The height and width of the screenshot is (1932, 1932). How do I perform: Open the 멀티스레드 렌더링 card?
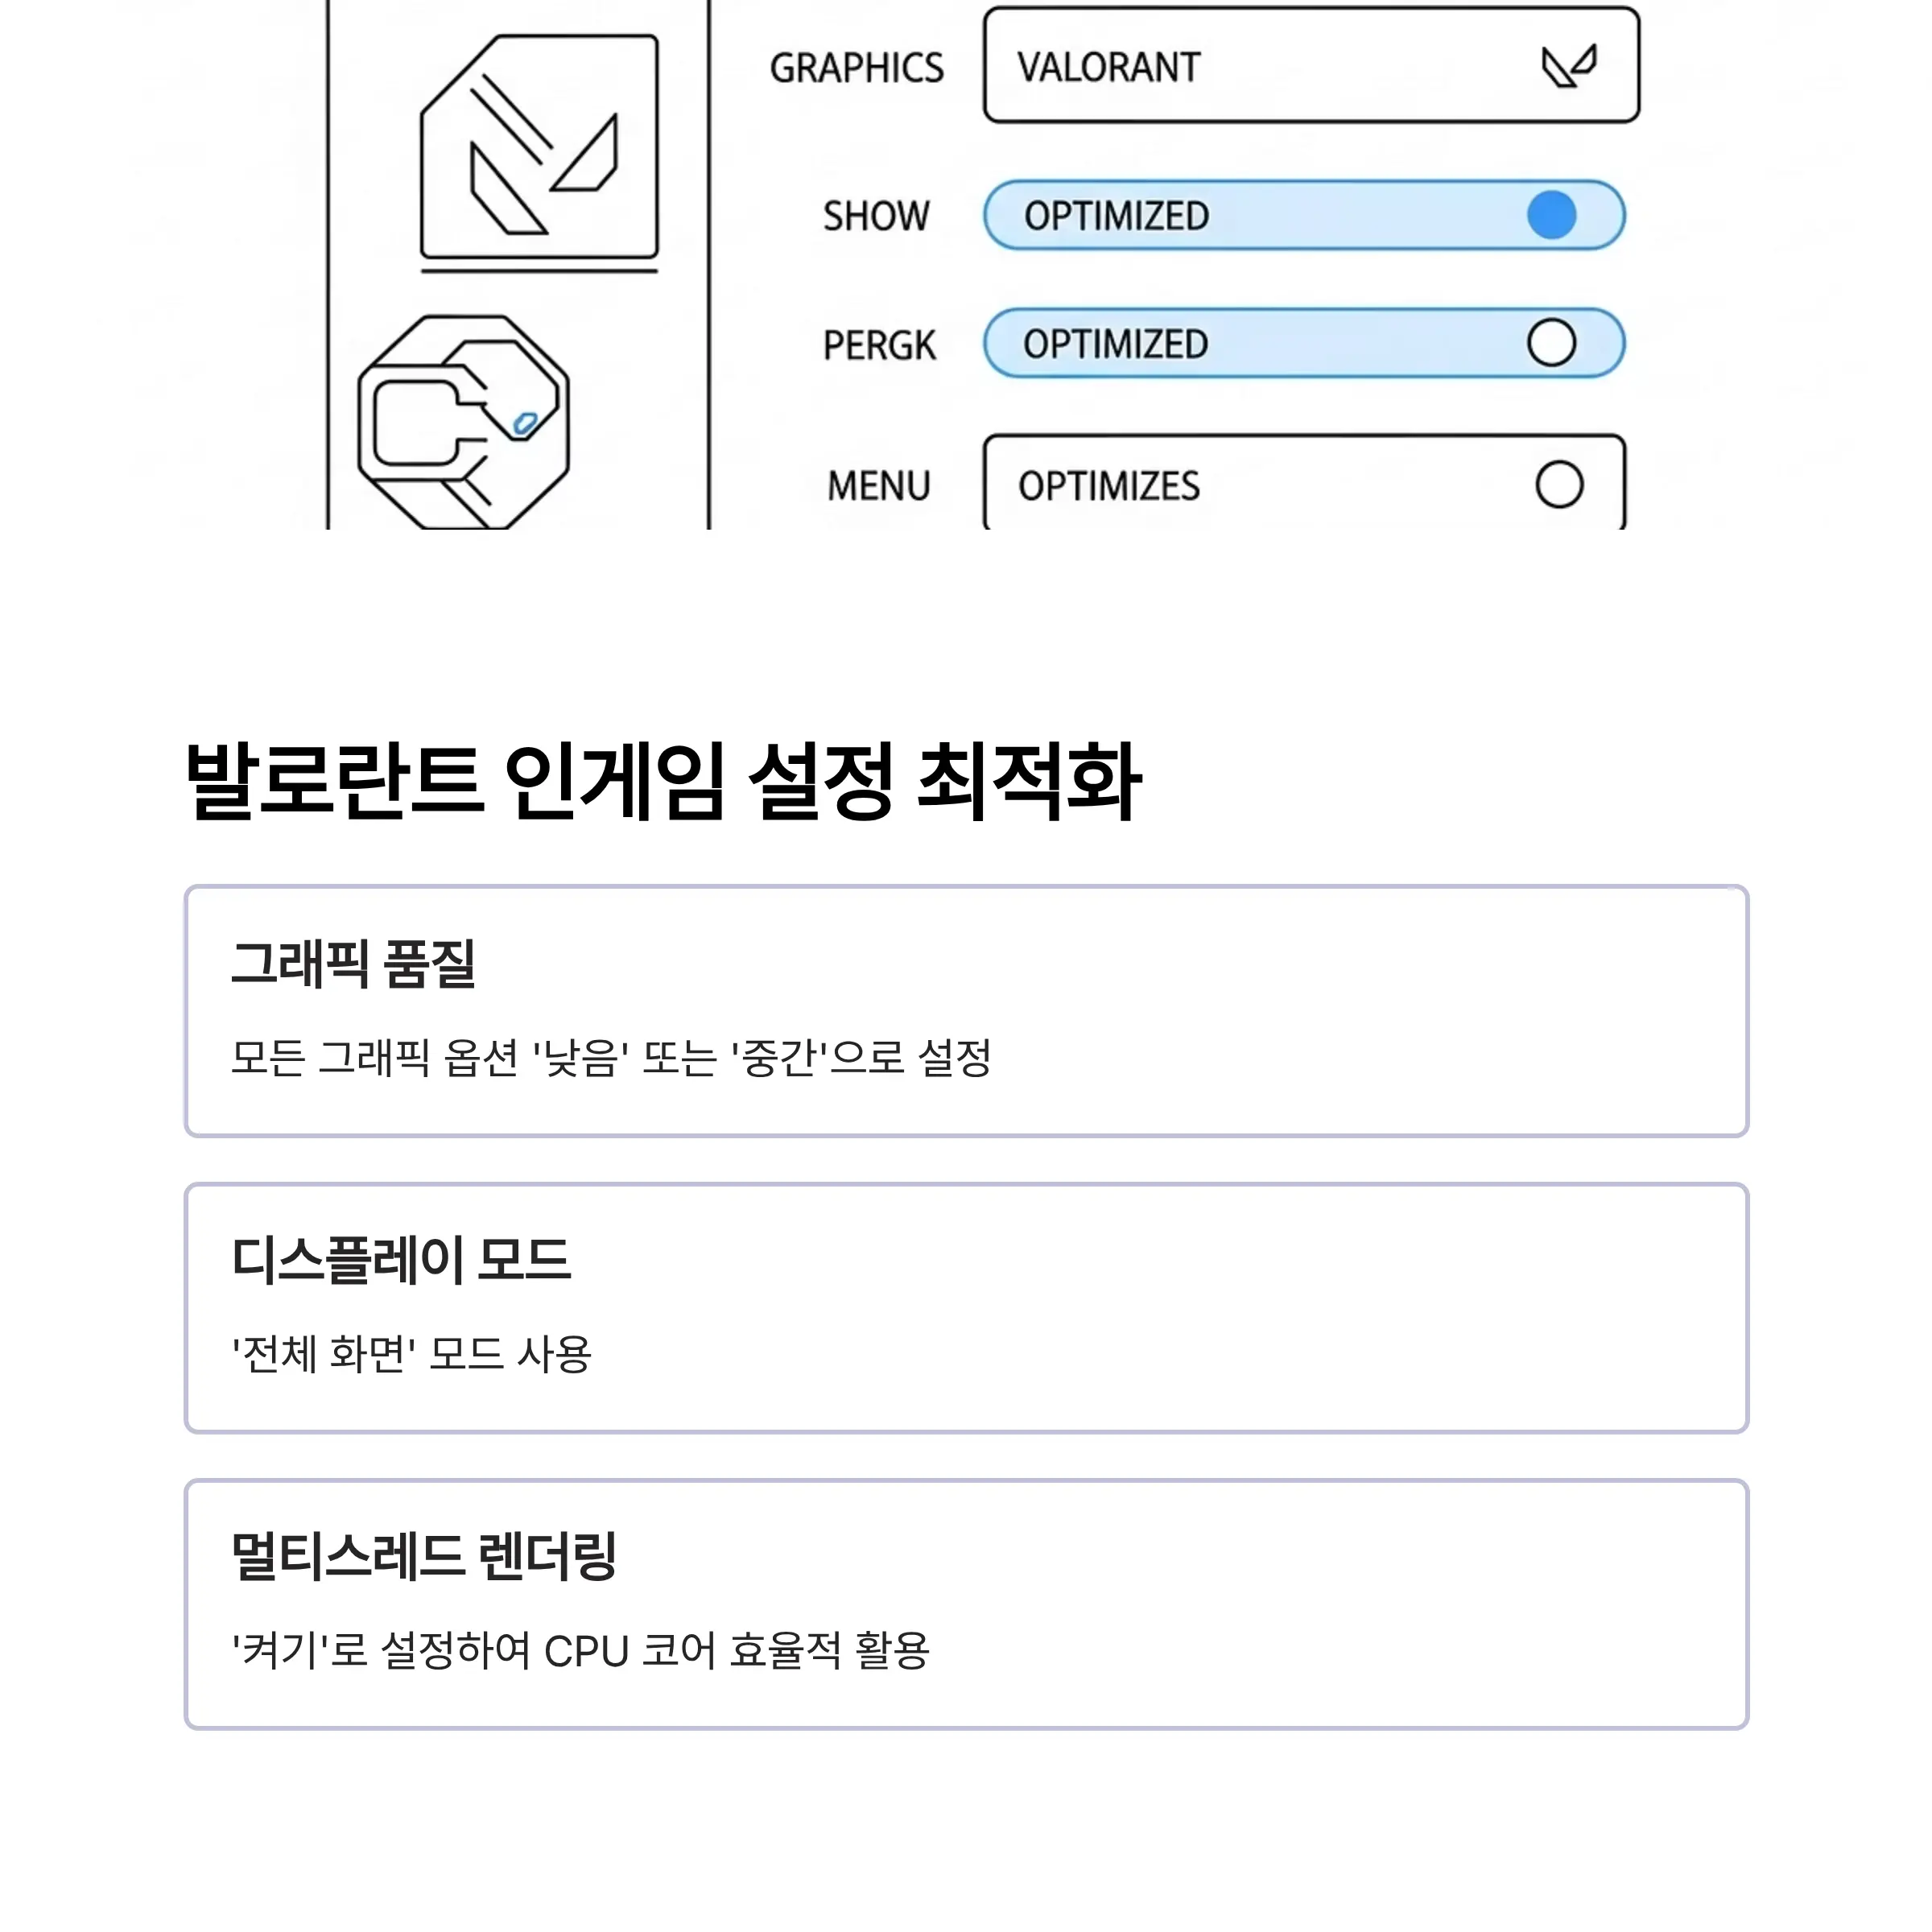(x=966, y=1604)
